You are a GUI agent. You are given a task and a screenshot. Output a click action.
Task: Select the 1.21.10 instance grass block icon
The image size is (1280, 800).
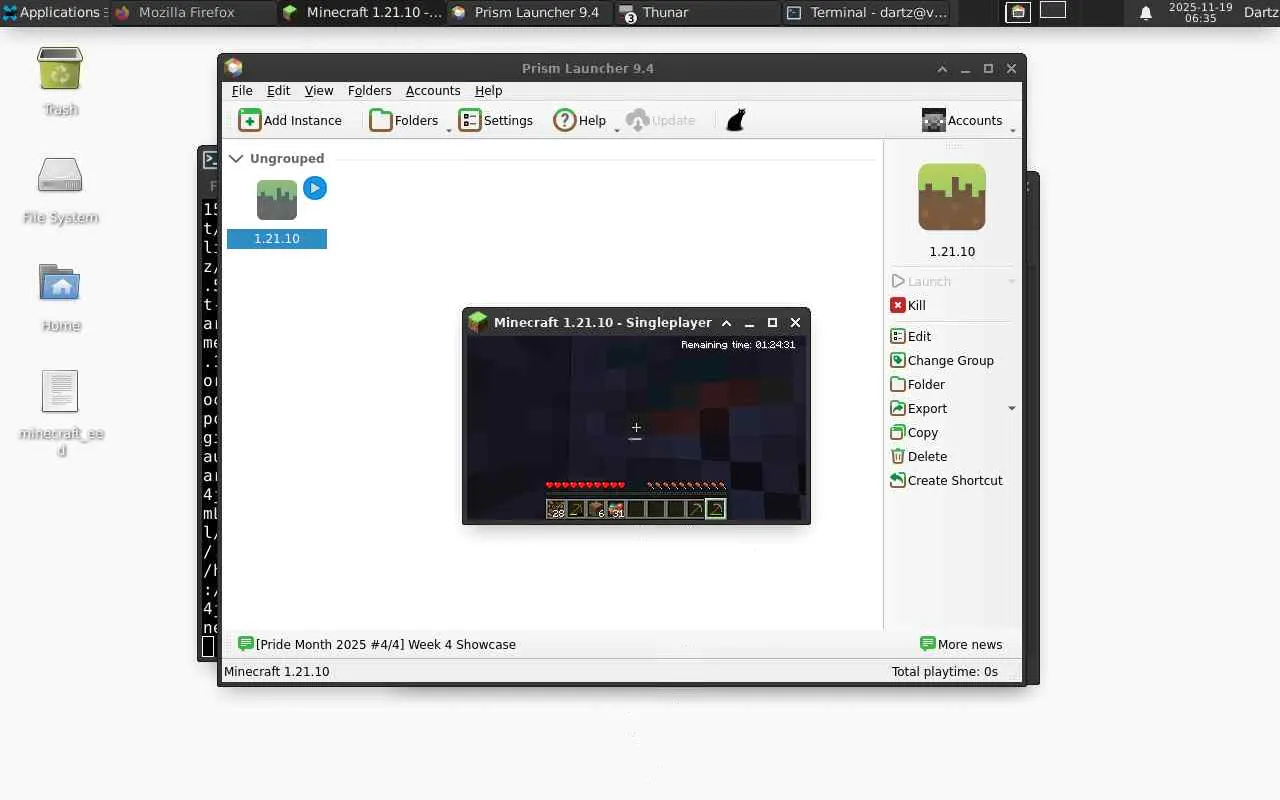coord(277,200)
